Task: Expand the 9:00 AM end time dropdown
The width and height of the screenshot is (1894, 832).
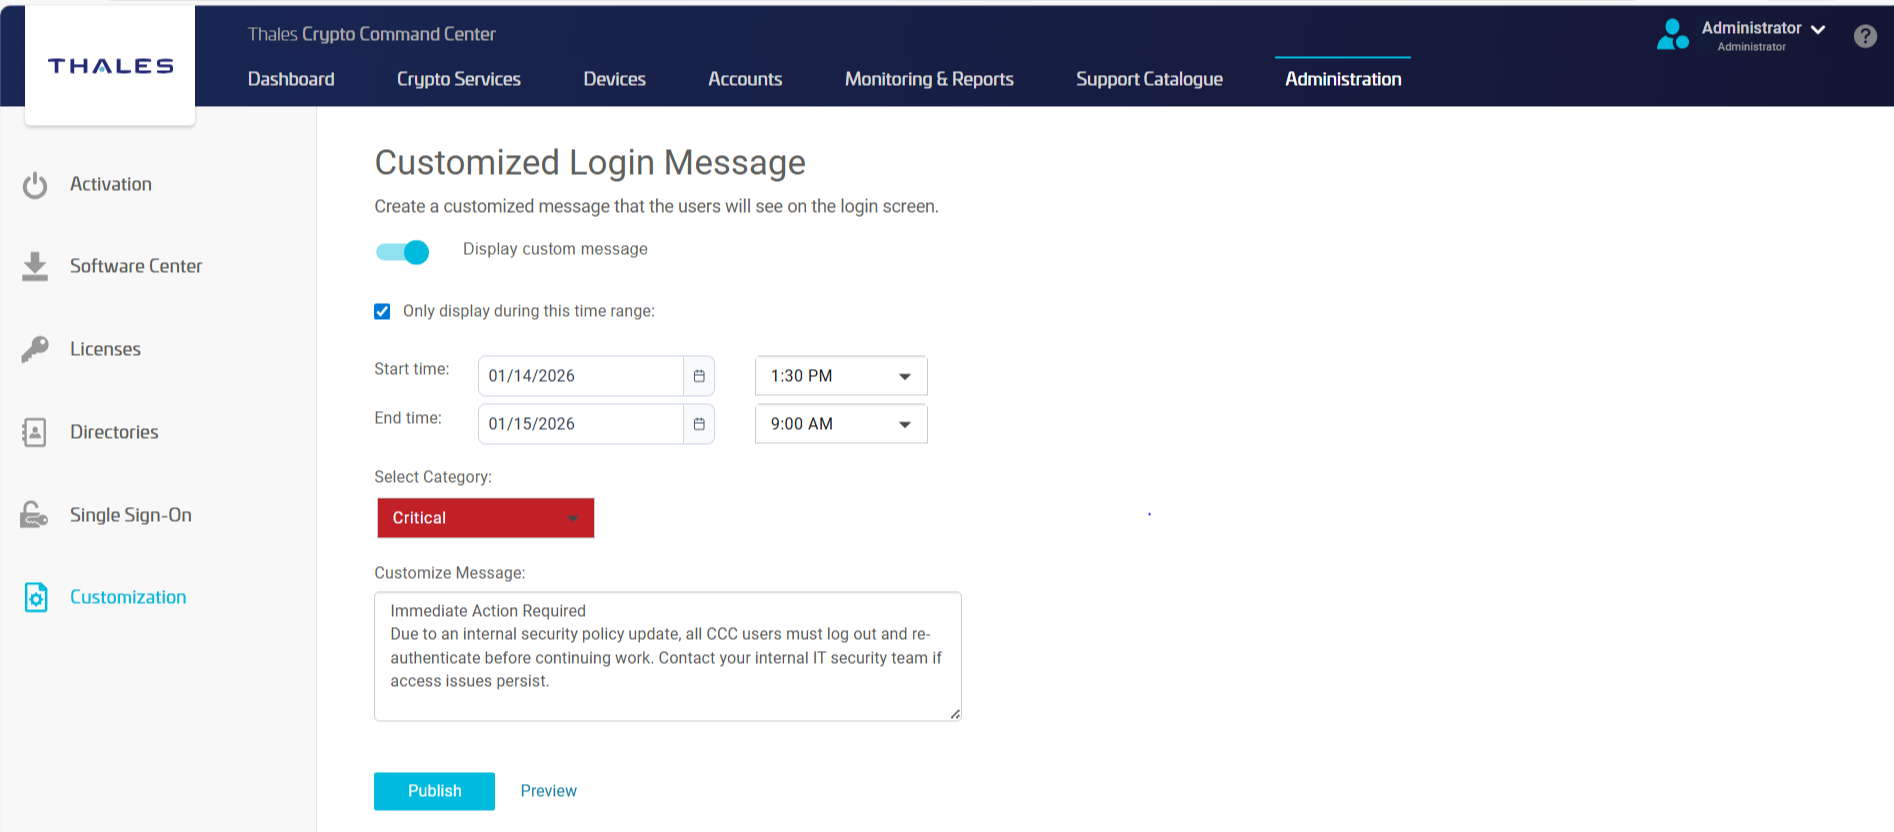Action: tap(841, 424)
